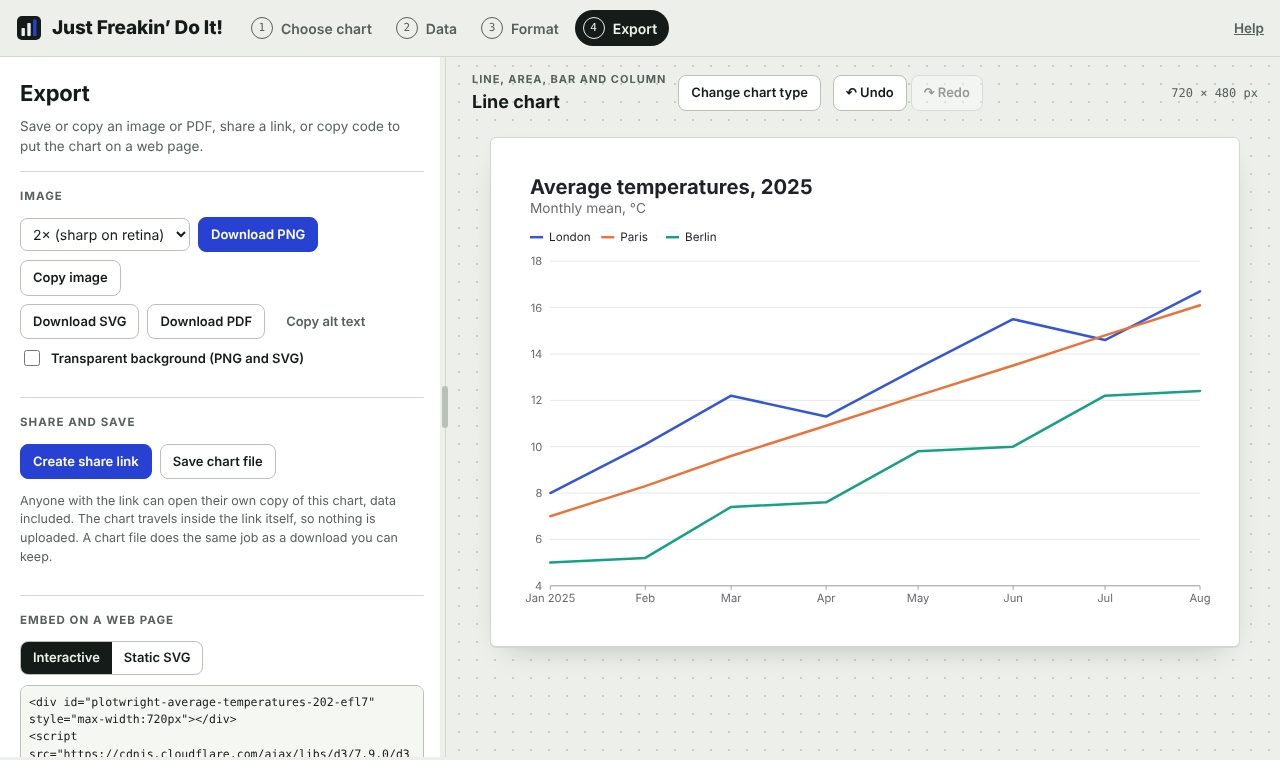The height and width of the screenshot is (760, 1280).
Task: Open the Help link
Action: (1249, 28)
